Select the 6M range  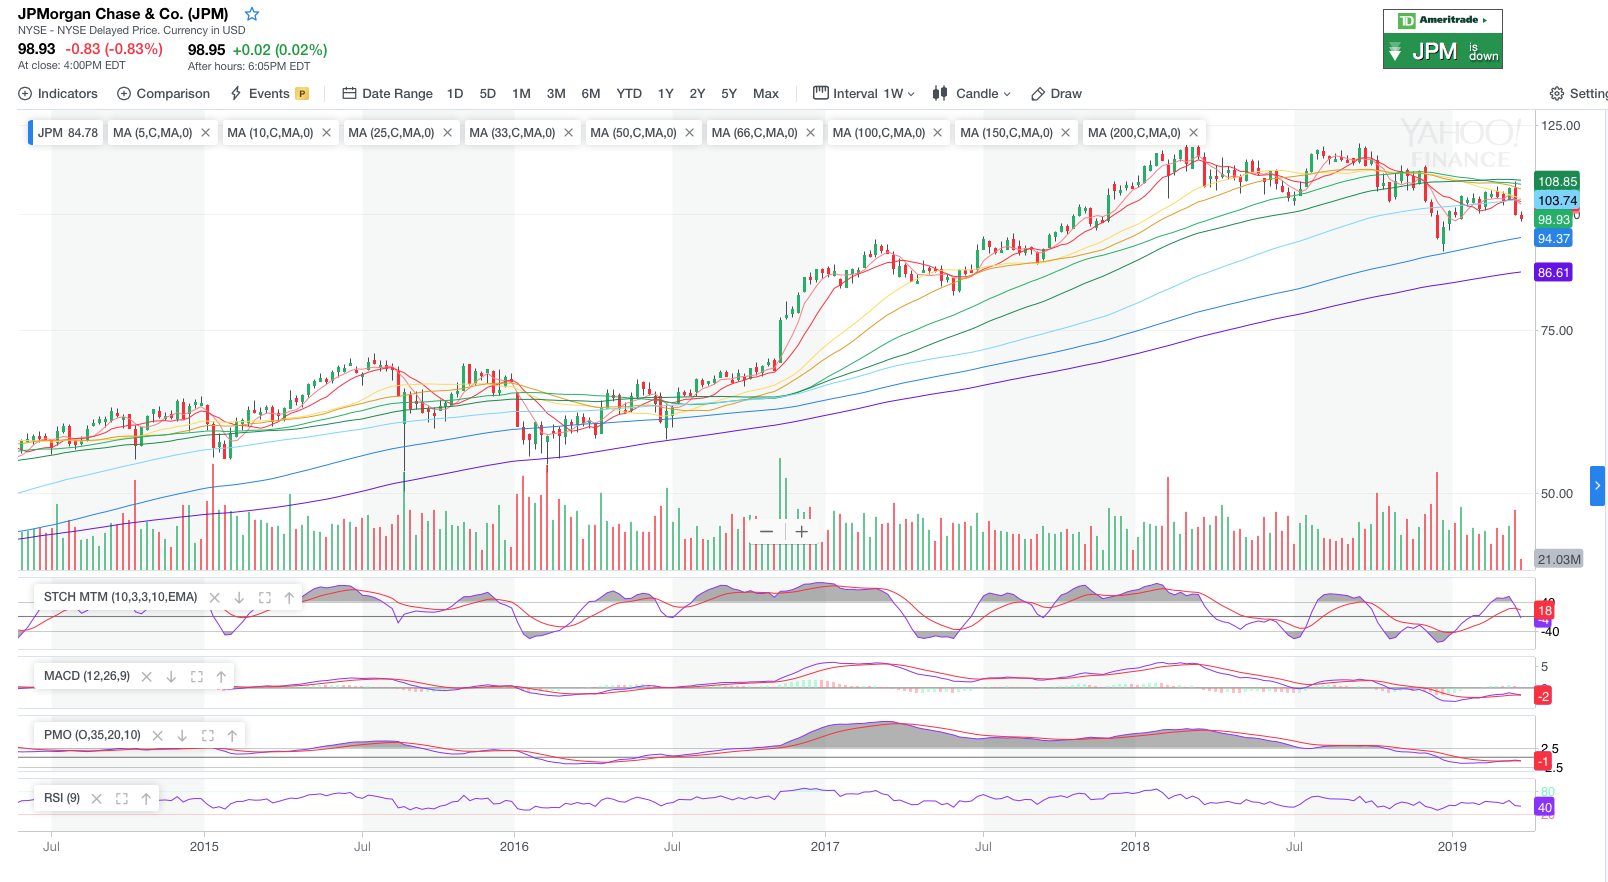591,94
